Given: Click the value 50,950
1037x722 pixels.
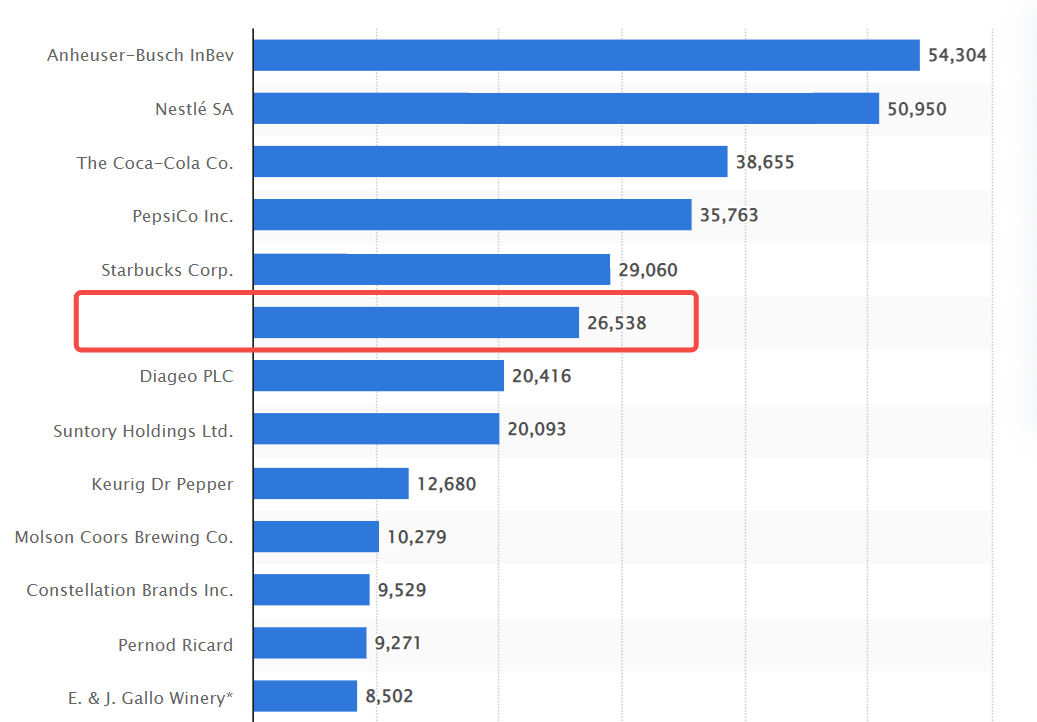Looking at the screenshot, I should point(917,109).
